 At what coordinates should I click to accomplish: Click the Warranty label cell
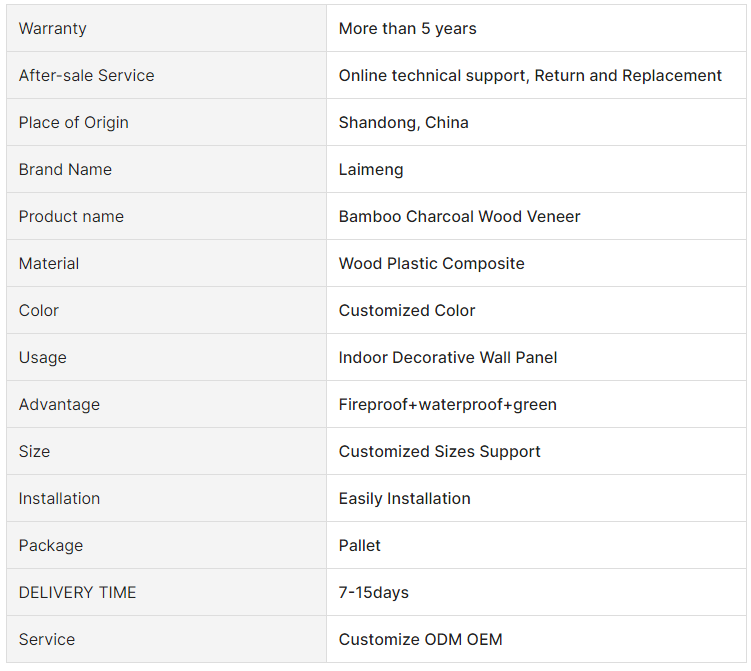53,29
